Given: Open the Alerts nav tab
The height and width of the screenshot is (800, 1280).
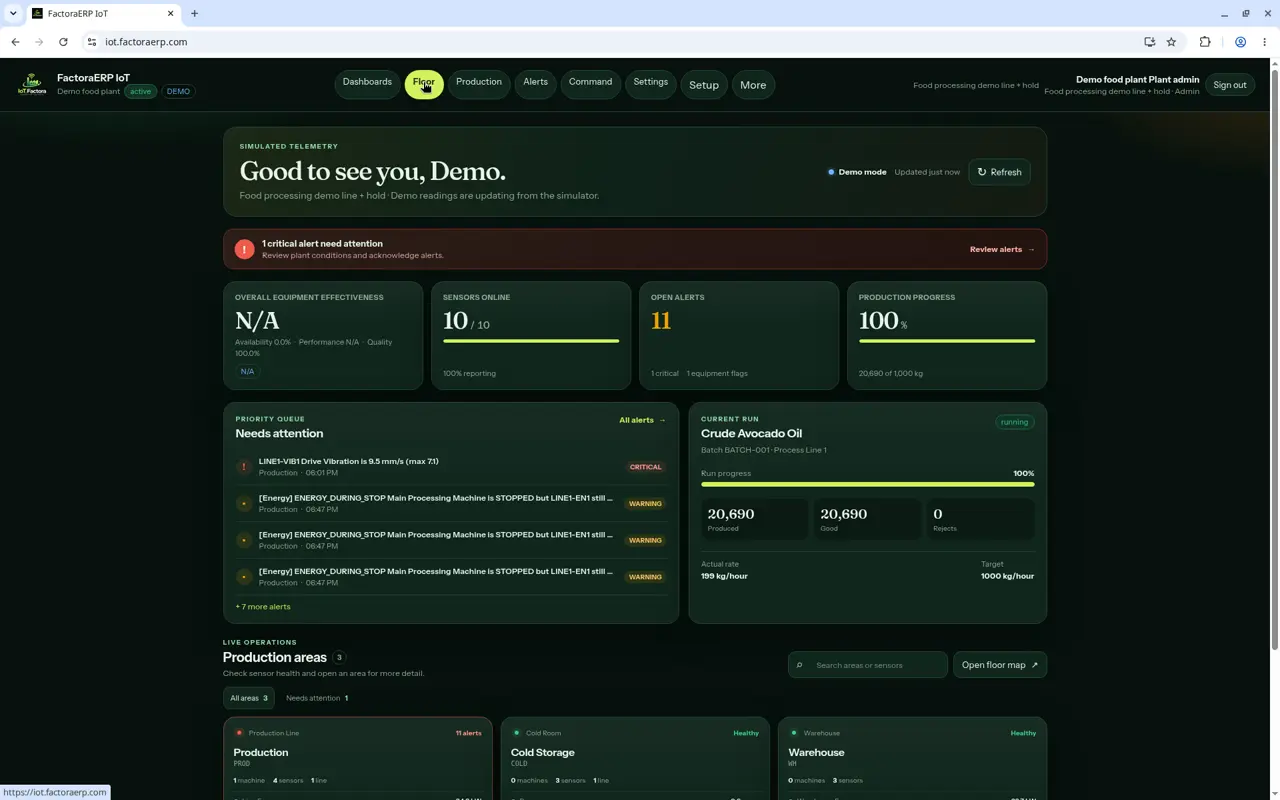Looking at the screenshot, I should [535, 83].
